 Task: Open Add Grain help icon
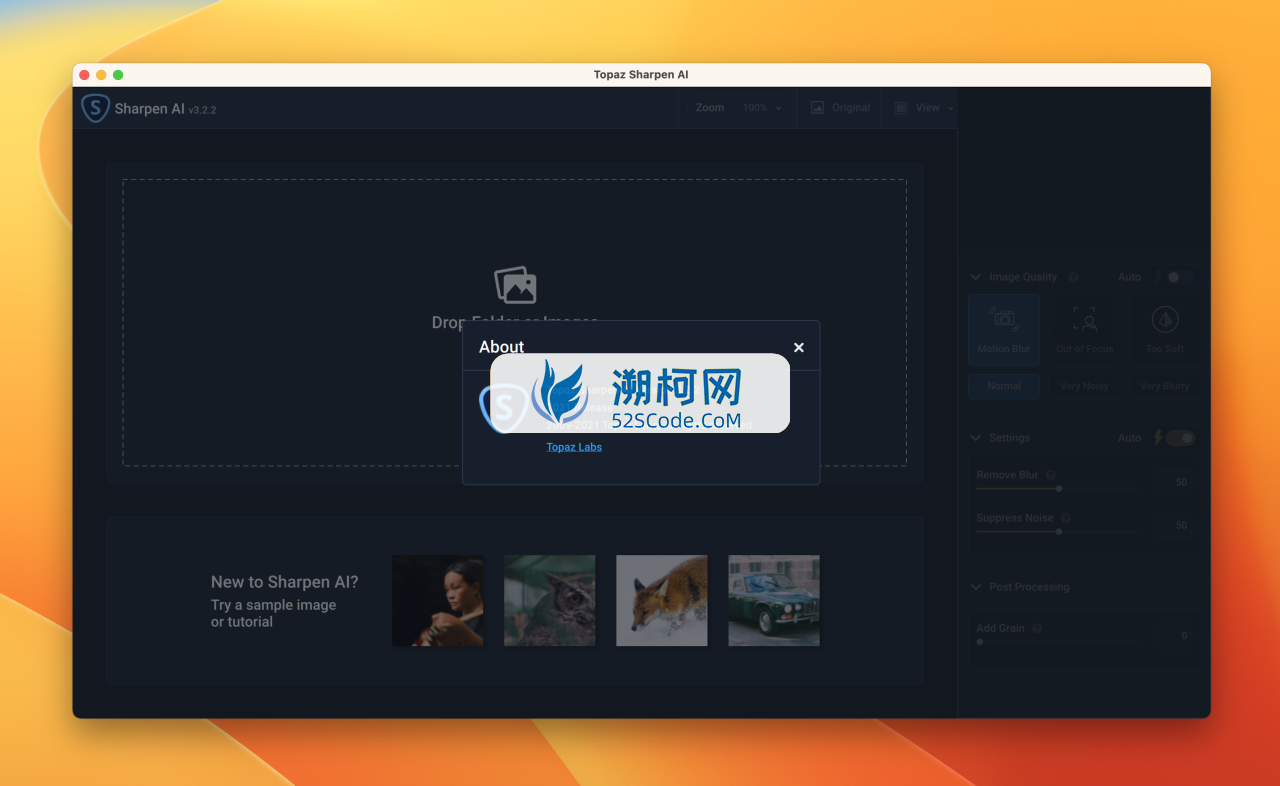point(1037,629)
